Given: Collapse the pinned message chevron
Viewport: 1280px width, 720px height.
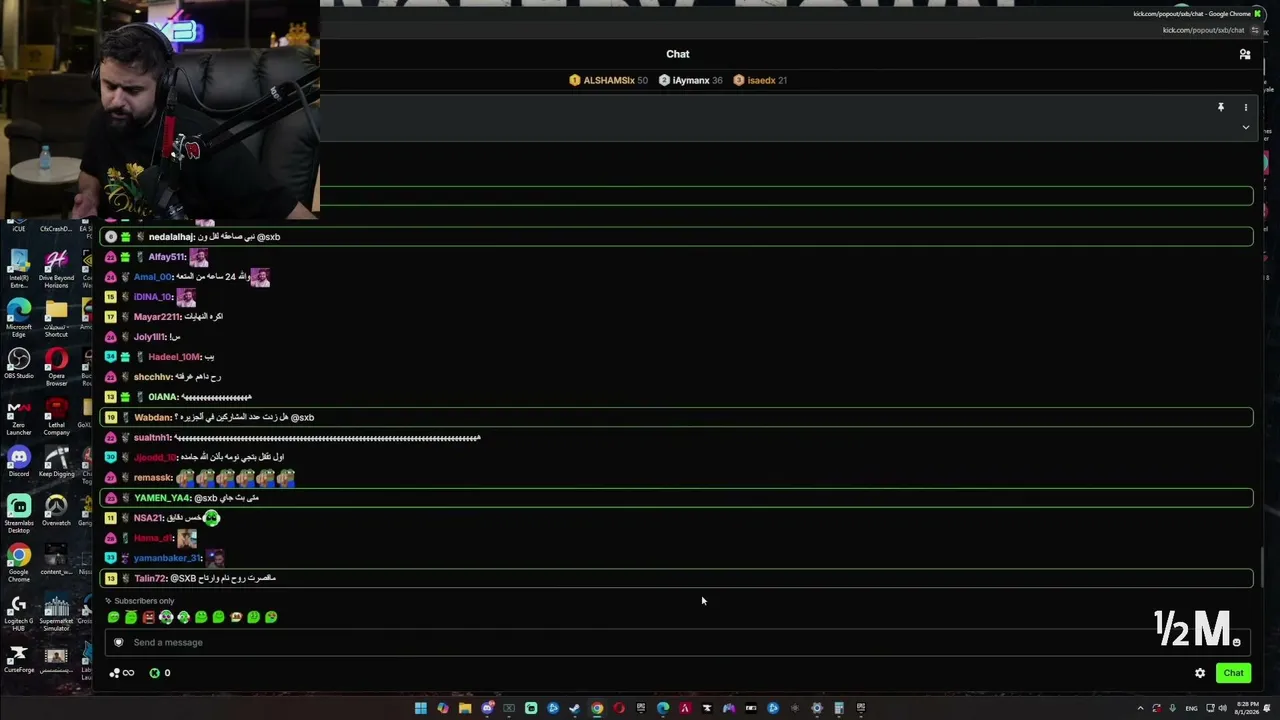Looking at the screenshot, I should pyautogui.click(x=1246, y=128).
